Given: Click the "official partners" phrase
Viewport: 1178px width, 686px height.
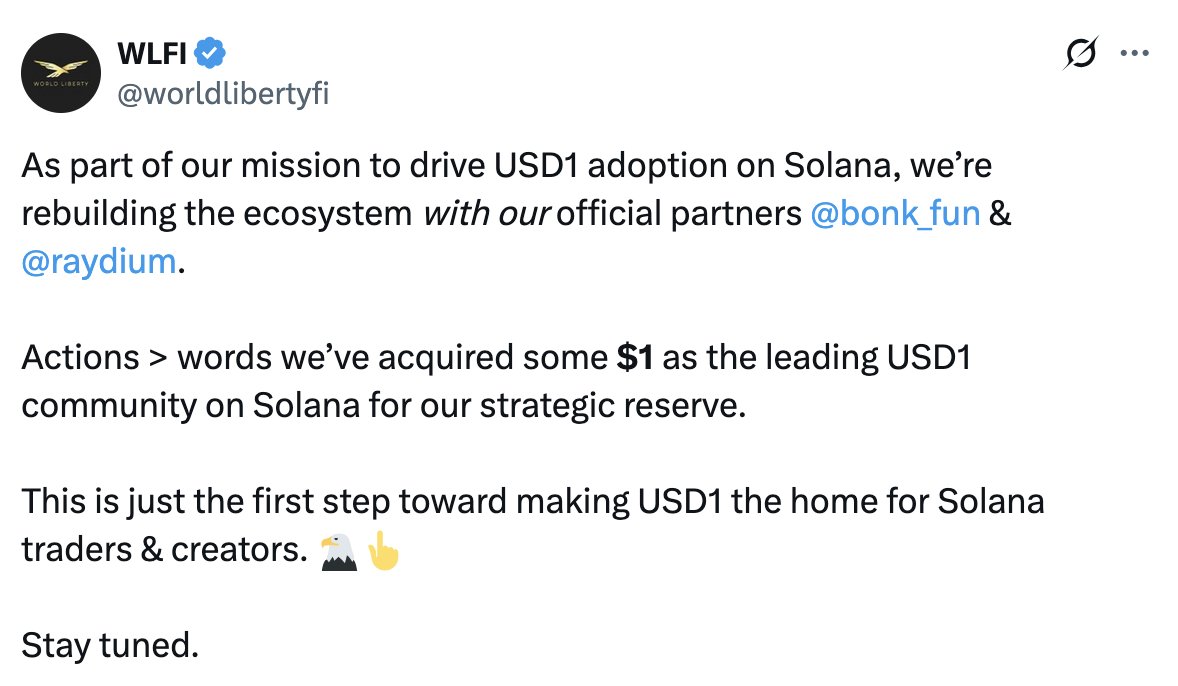Looking at the screenshot, I should (x=680, y=214).
